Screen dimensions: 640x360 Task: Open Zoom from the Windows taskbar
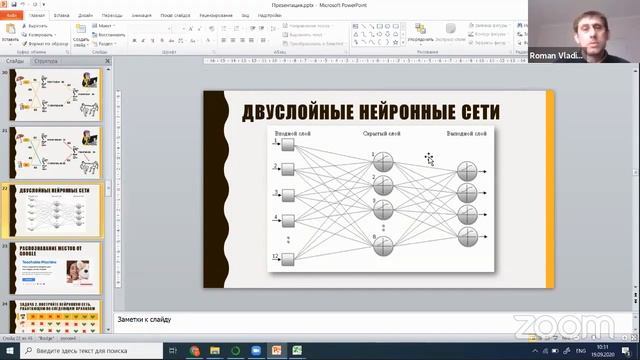[x=256, y=351]
